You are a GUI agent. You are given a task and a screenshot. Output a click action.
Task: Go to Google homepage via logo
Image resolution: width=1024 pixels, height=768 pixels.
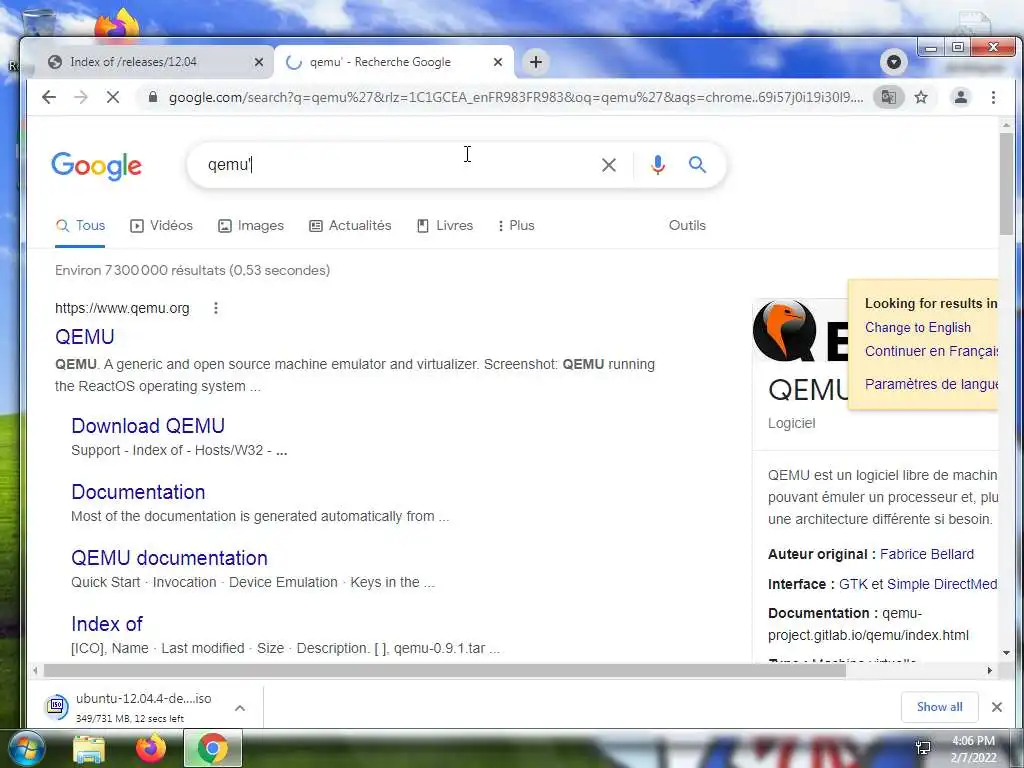tap(97, 166)
